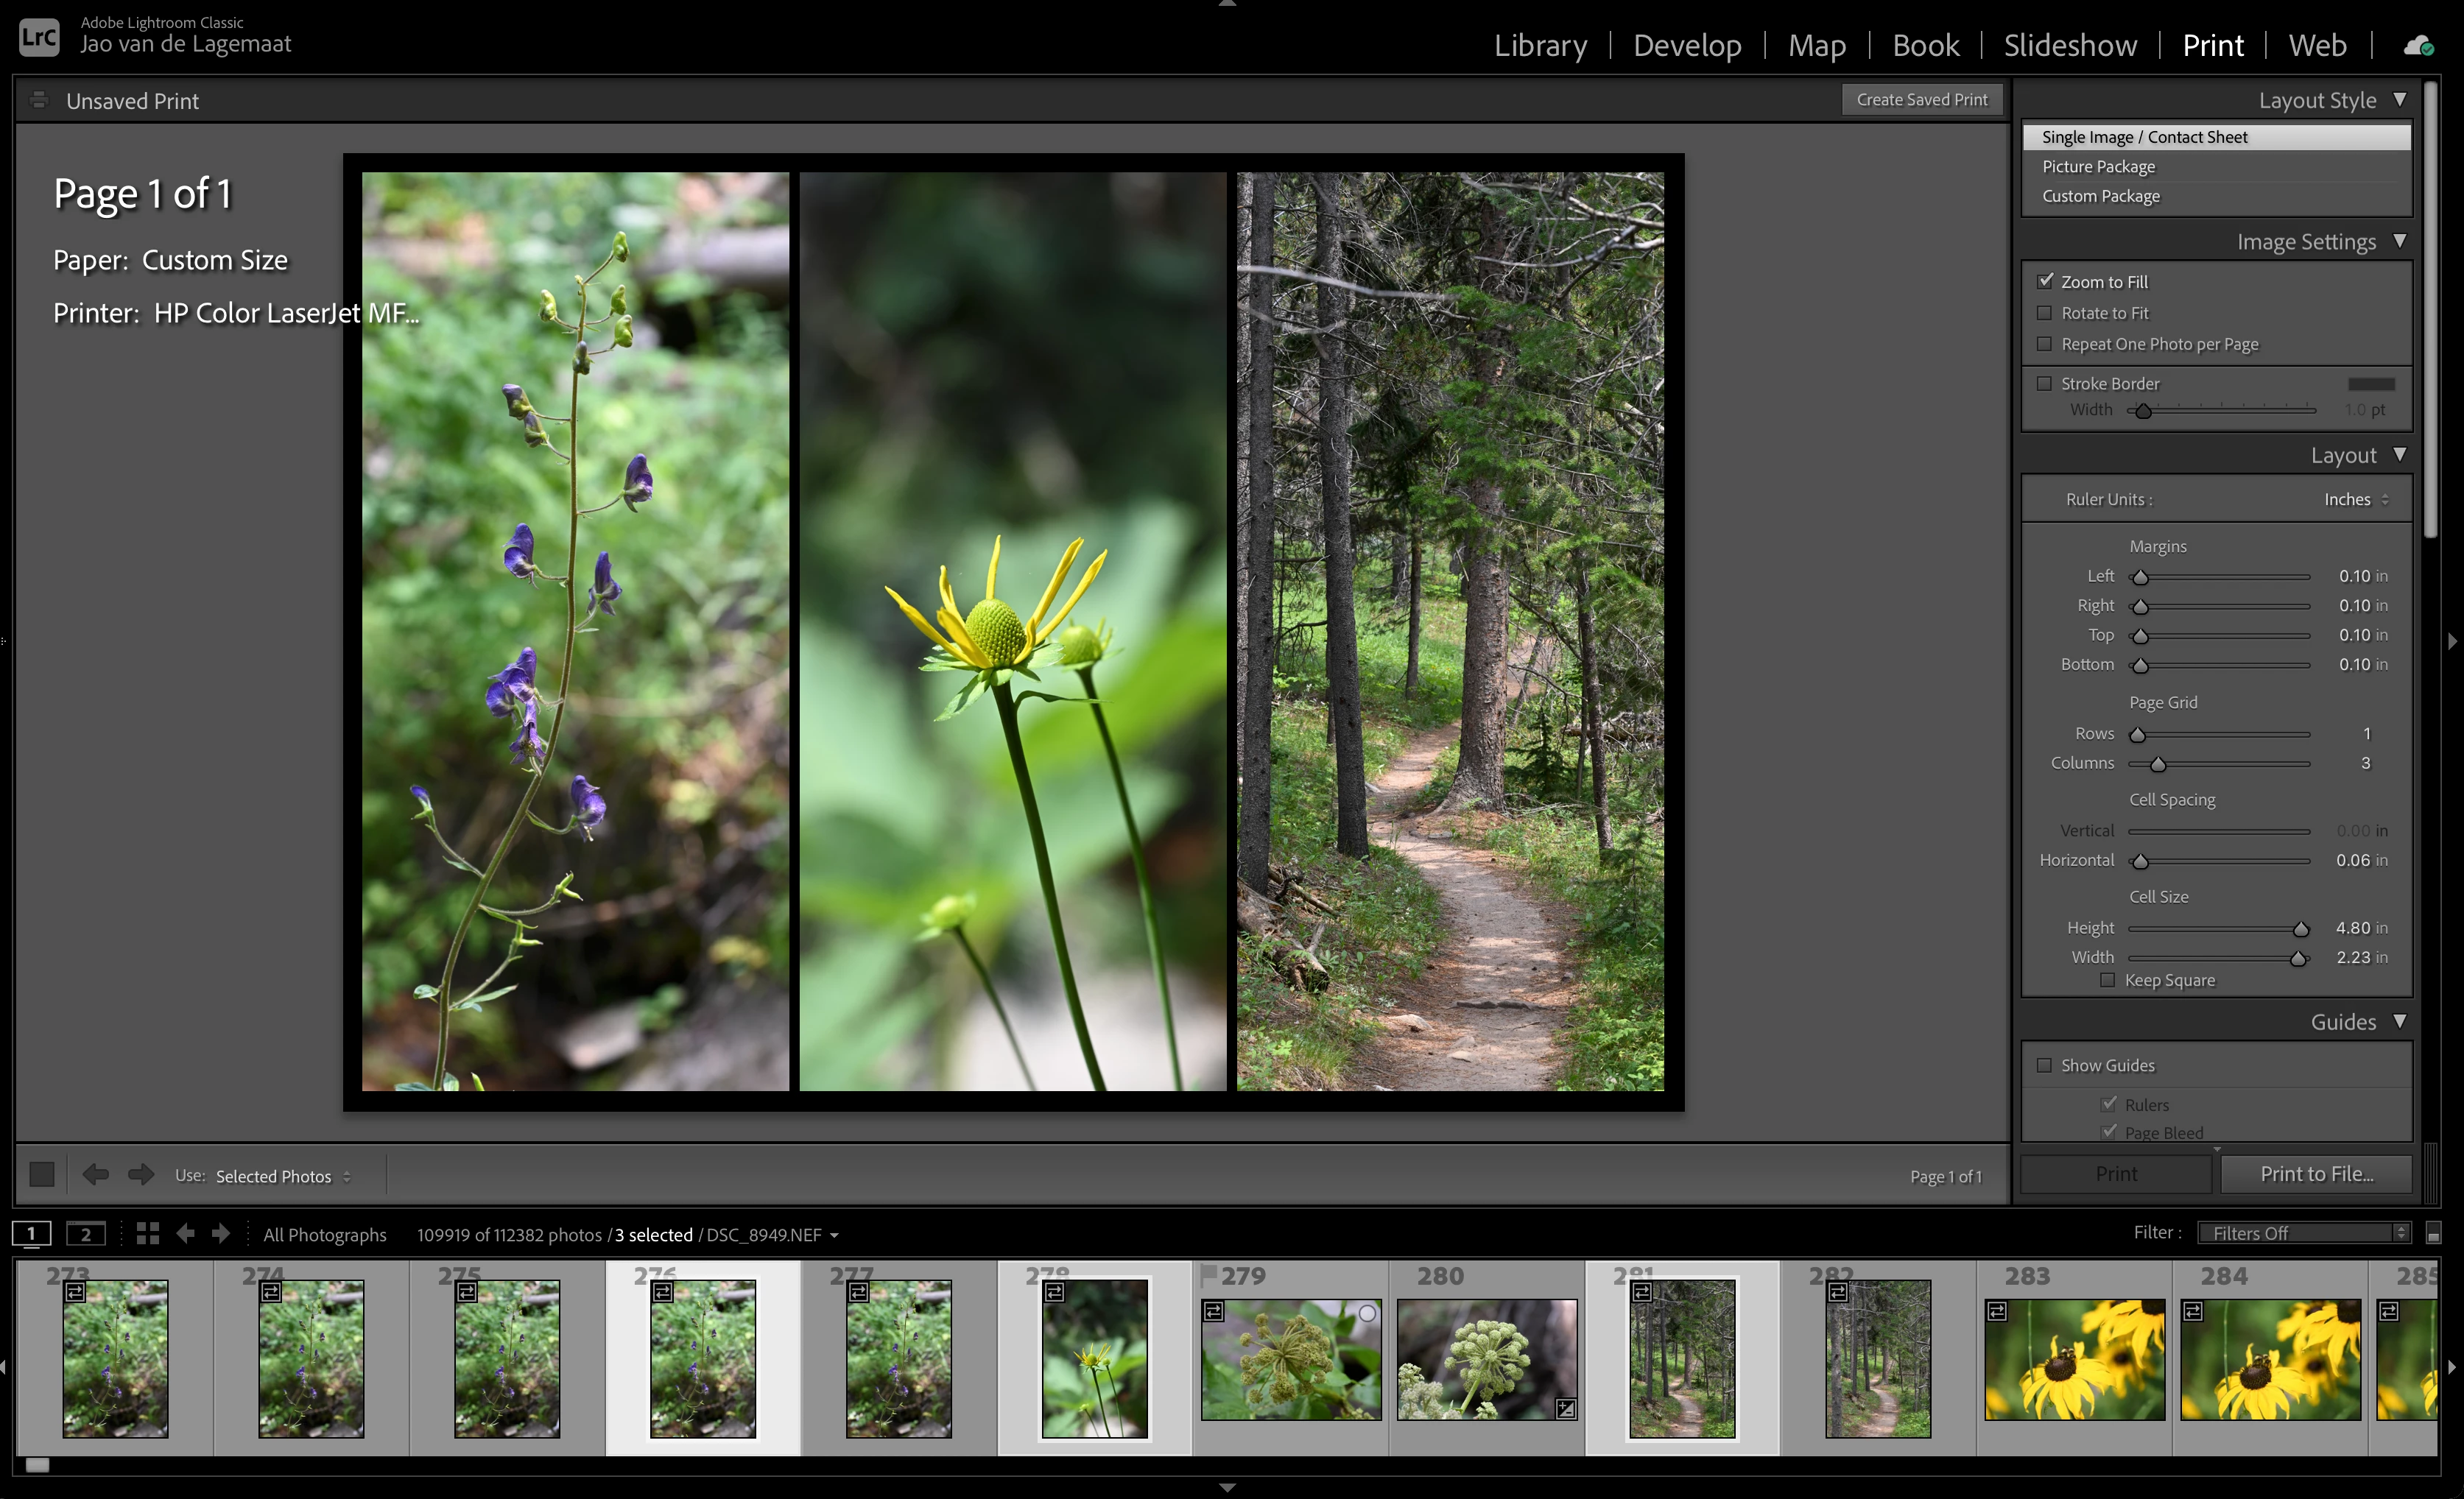
Task: Enable the Show Guides checkbox
Action: pyautogui.click(x=2045, y=1065)
